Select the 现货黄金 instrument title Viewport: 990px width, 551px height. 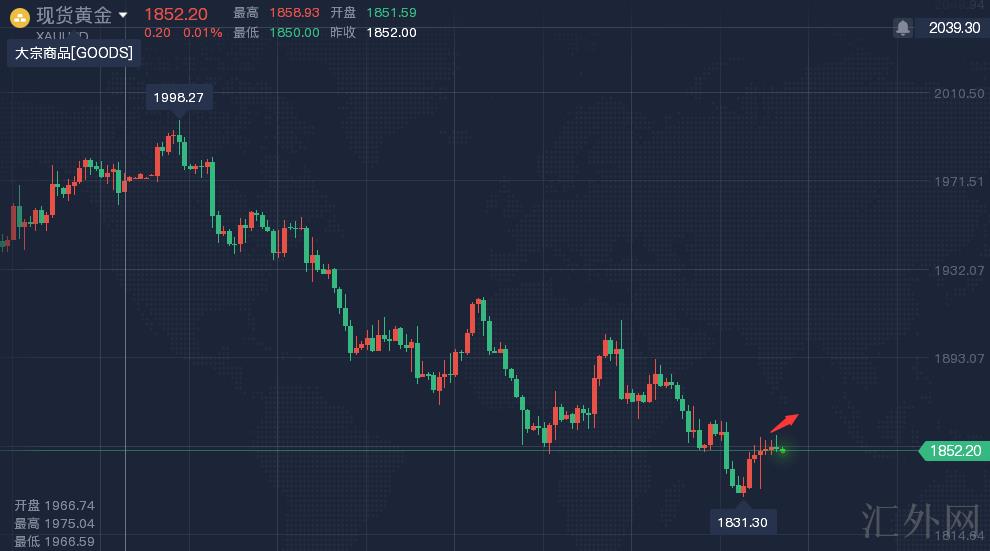point(74,15)
